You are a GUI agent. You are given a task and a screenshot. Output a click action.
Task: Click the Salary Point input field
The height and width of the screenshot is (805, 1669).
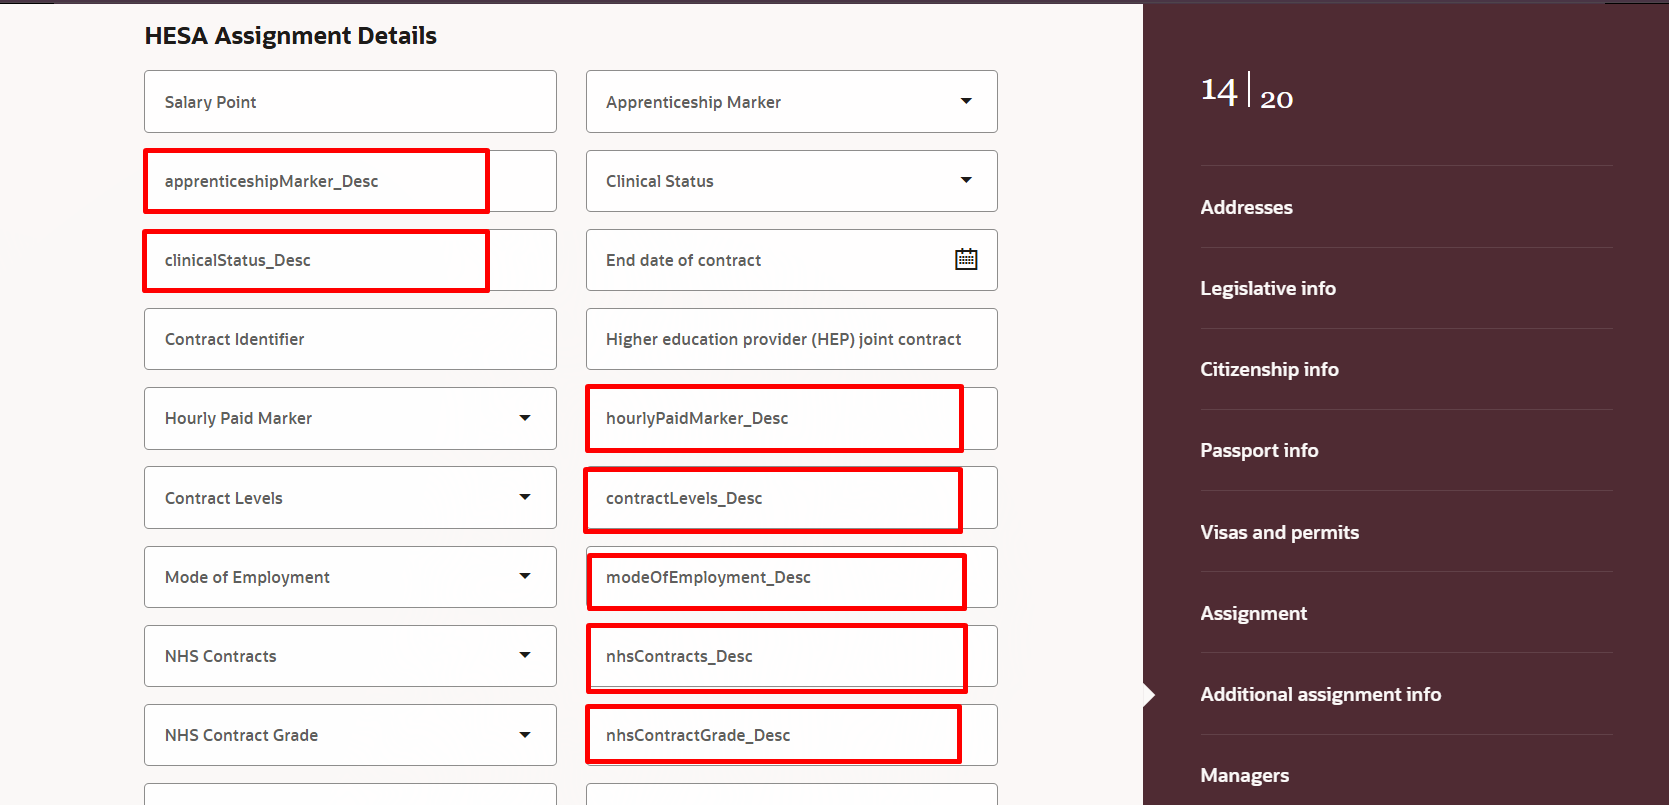(x=350, y=101)
